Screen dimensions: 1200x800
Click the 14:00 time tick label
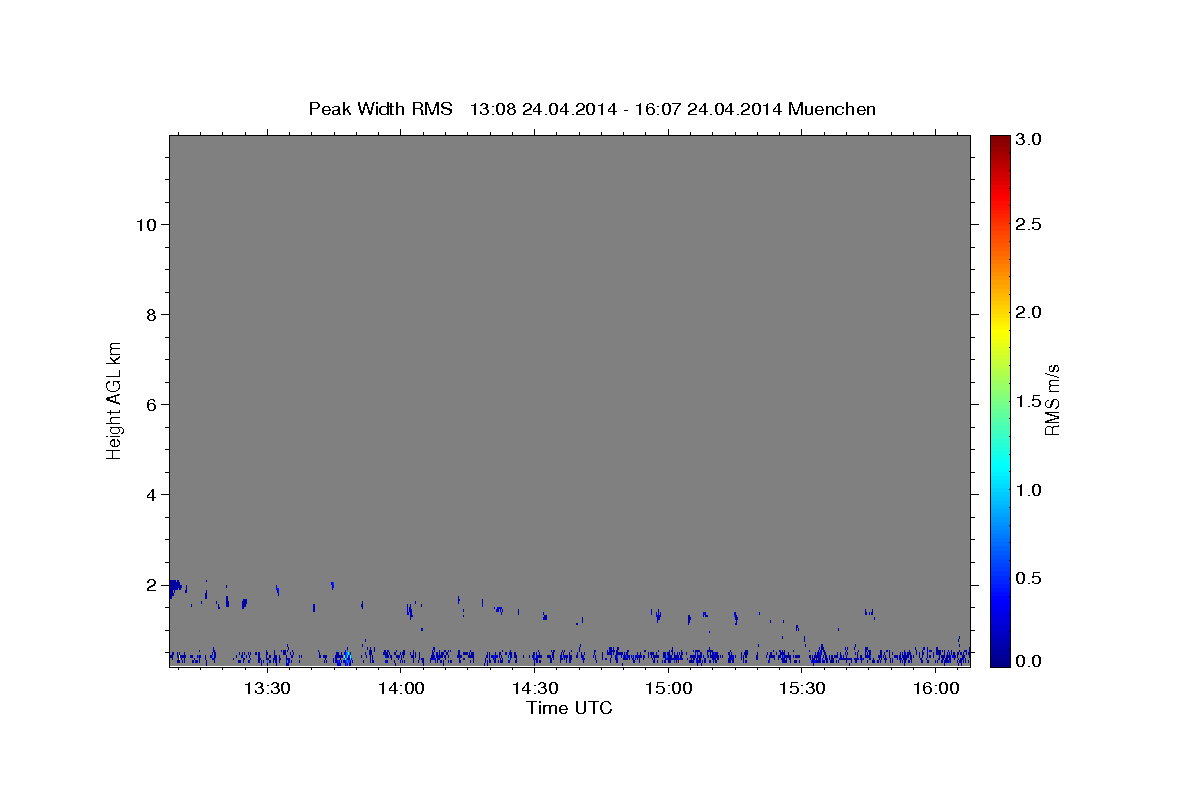coord(401,689)
